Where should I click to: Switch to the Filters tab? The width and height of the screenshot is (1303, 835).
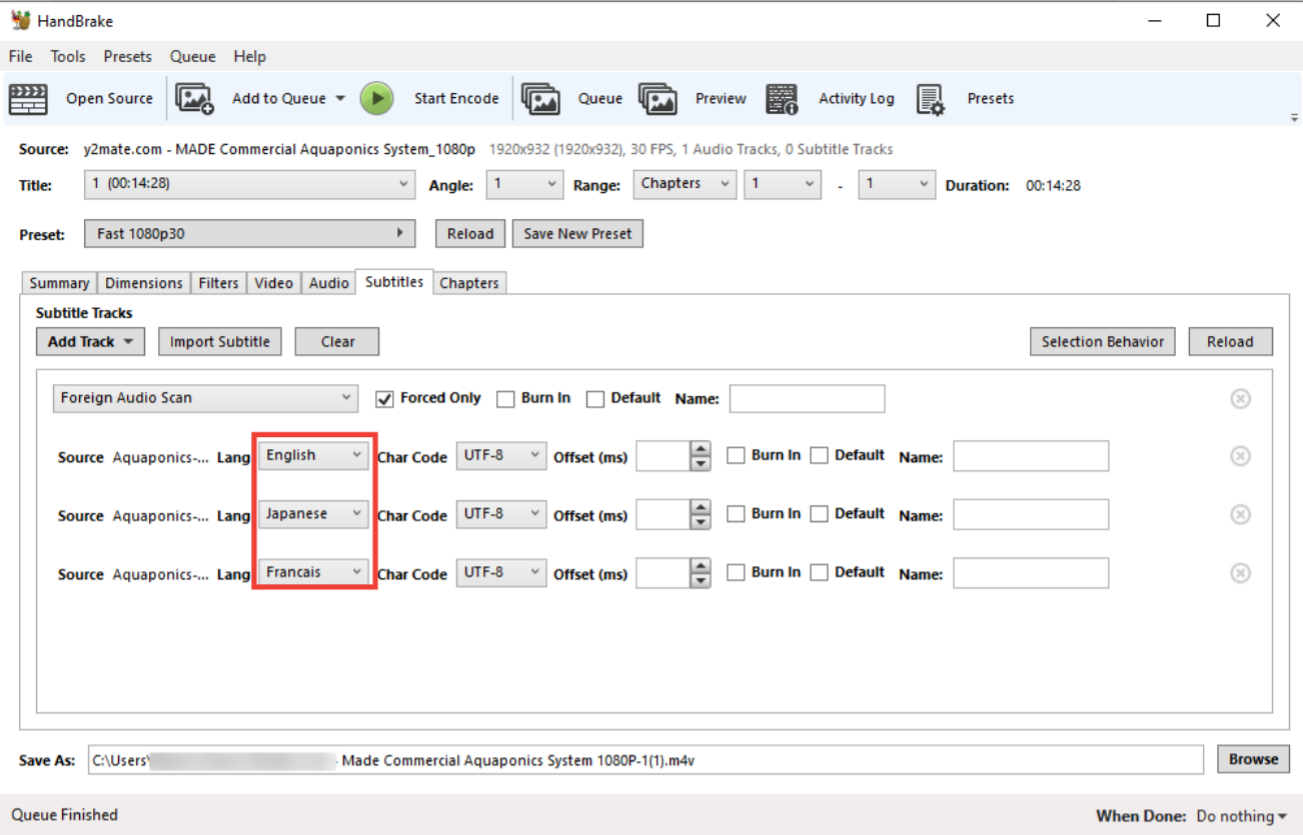[x=218, y=283]
